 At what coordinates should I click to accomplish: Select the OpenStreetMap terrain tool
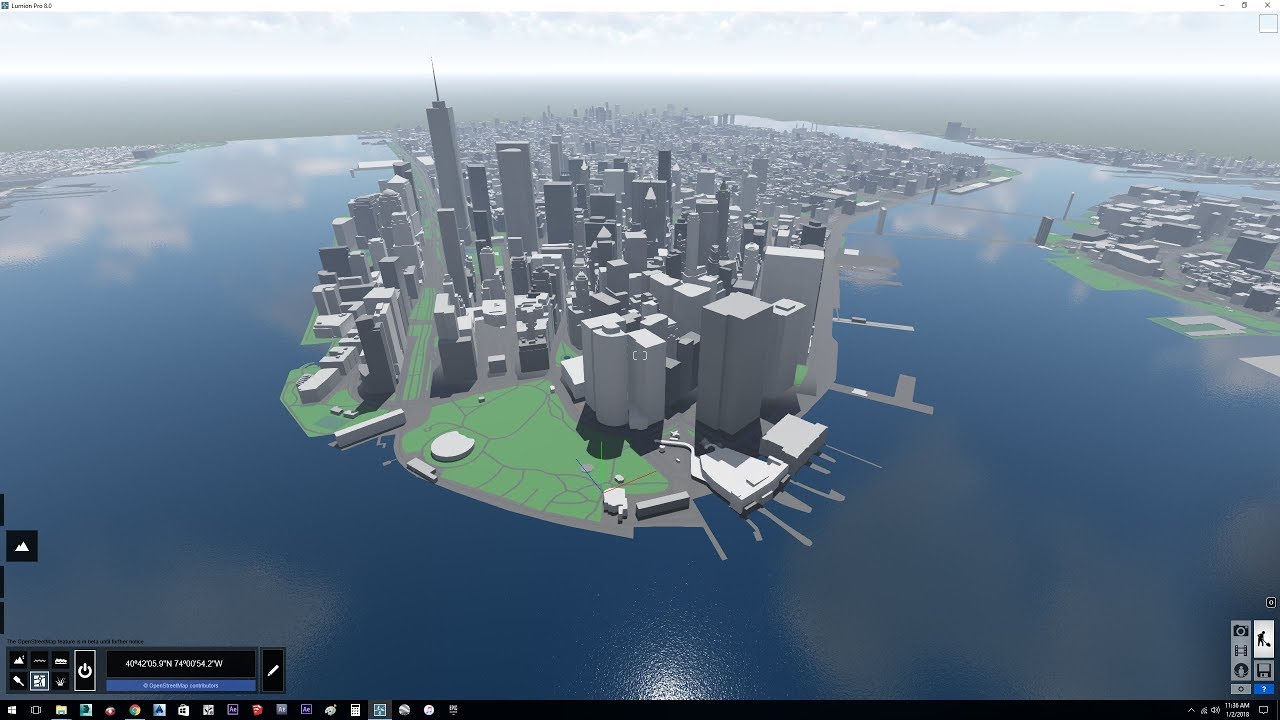click(x=39, y=680)
